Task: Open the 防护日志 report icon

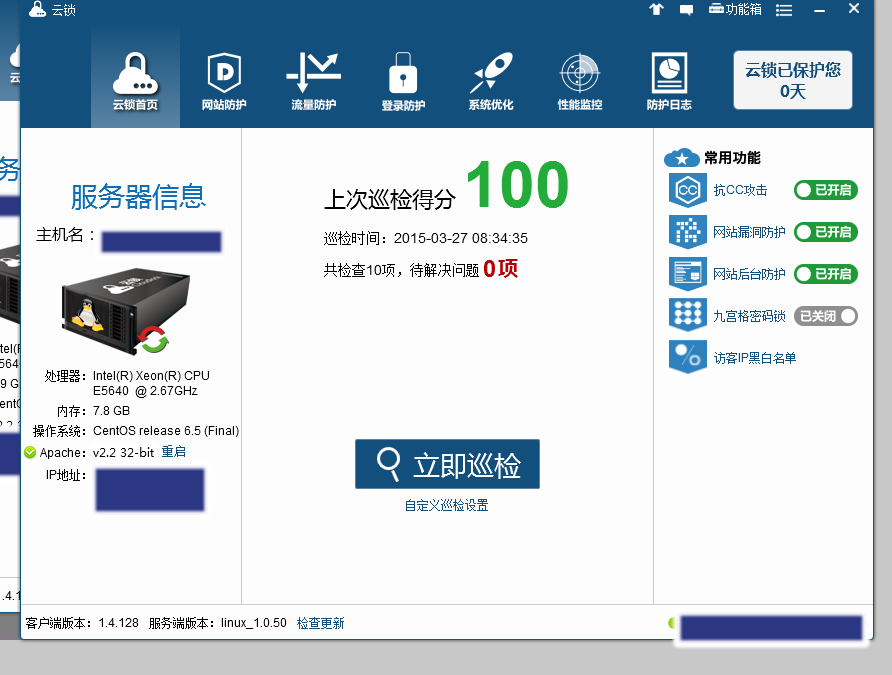Action: [669, 80]
